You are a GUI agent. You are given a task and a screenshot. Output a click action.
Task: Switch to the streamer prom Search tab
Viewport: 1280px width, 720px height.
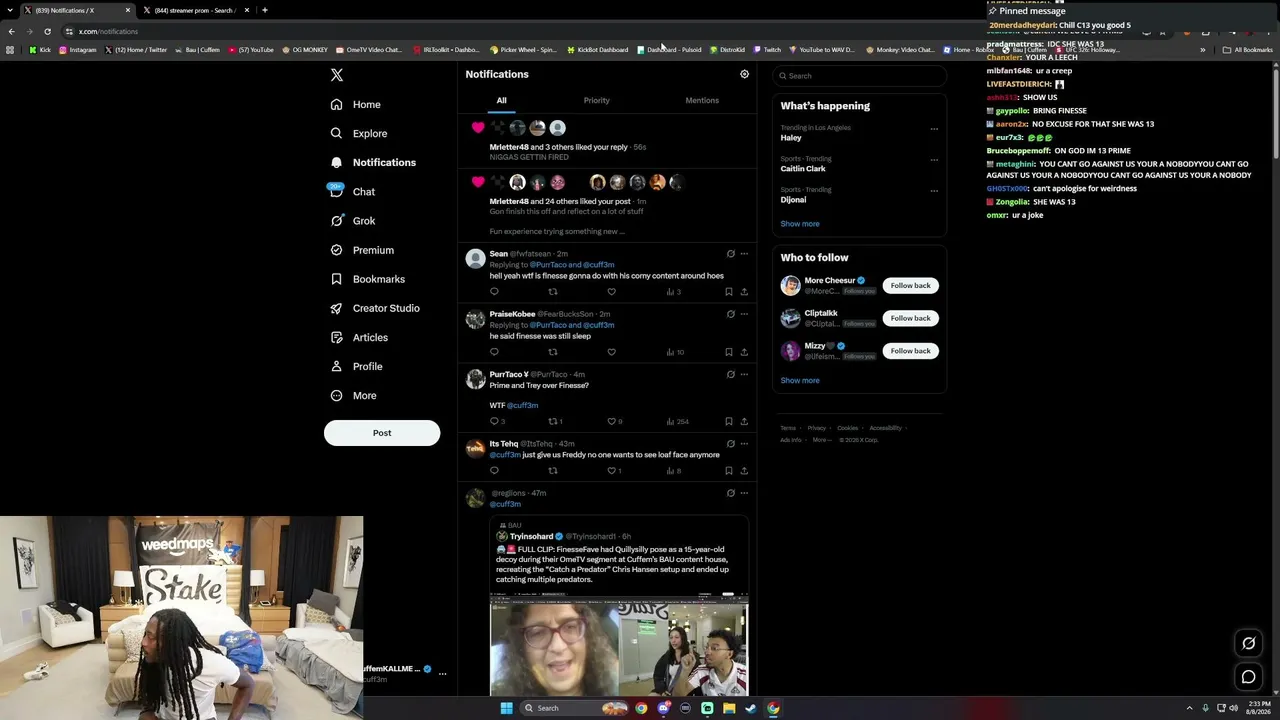click(195, 10)
